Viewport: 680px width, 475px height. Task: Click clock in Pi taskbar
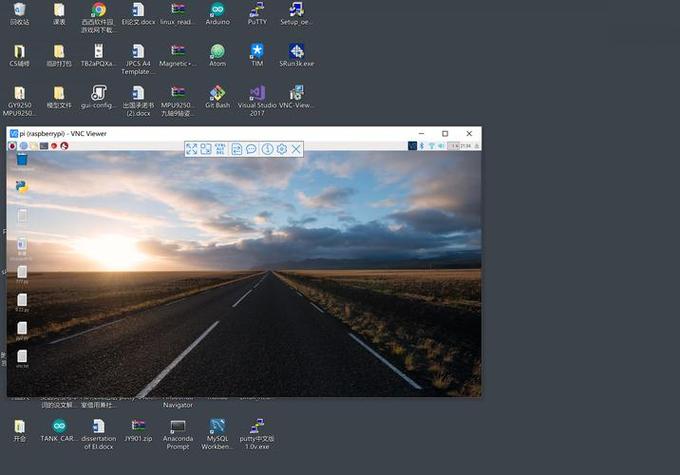(x=466, y=146)
